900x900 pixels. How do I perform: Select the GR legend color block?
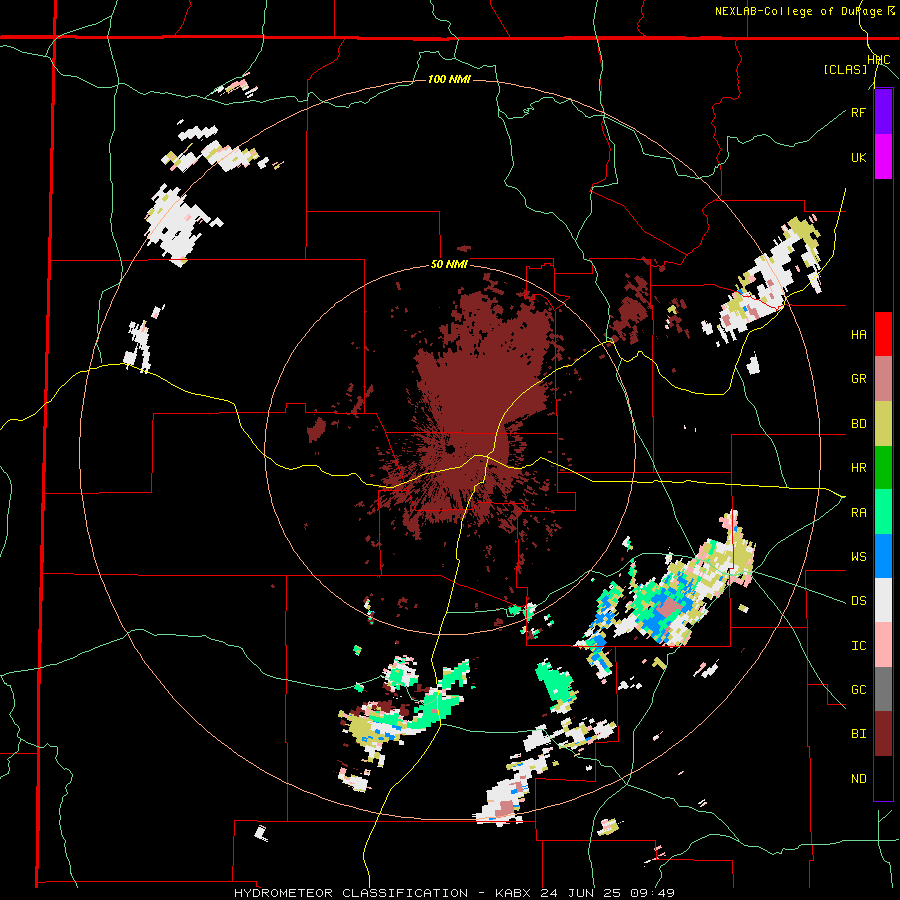pos(883,379)
